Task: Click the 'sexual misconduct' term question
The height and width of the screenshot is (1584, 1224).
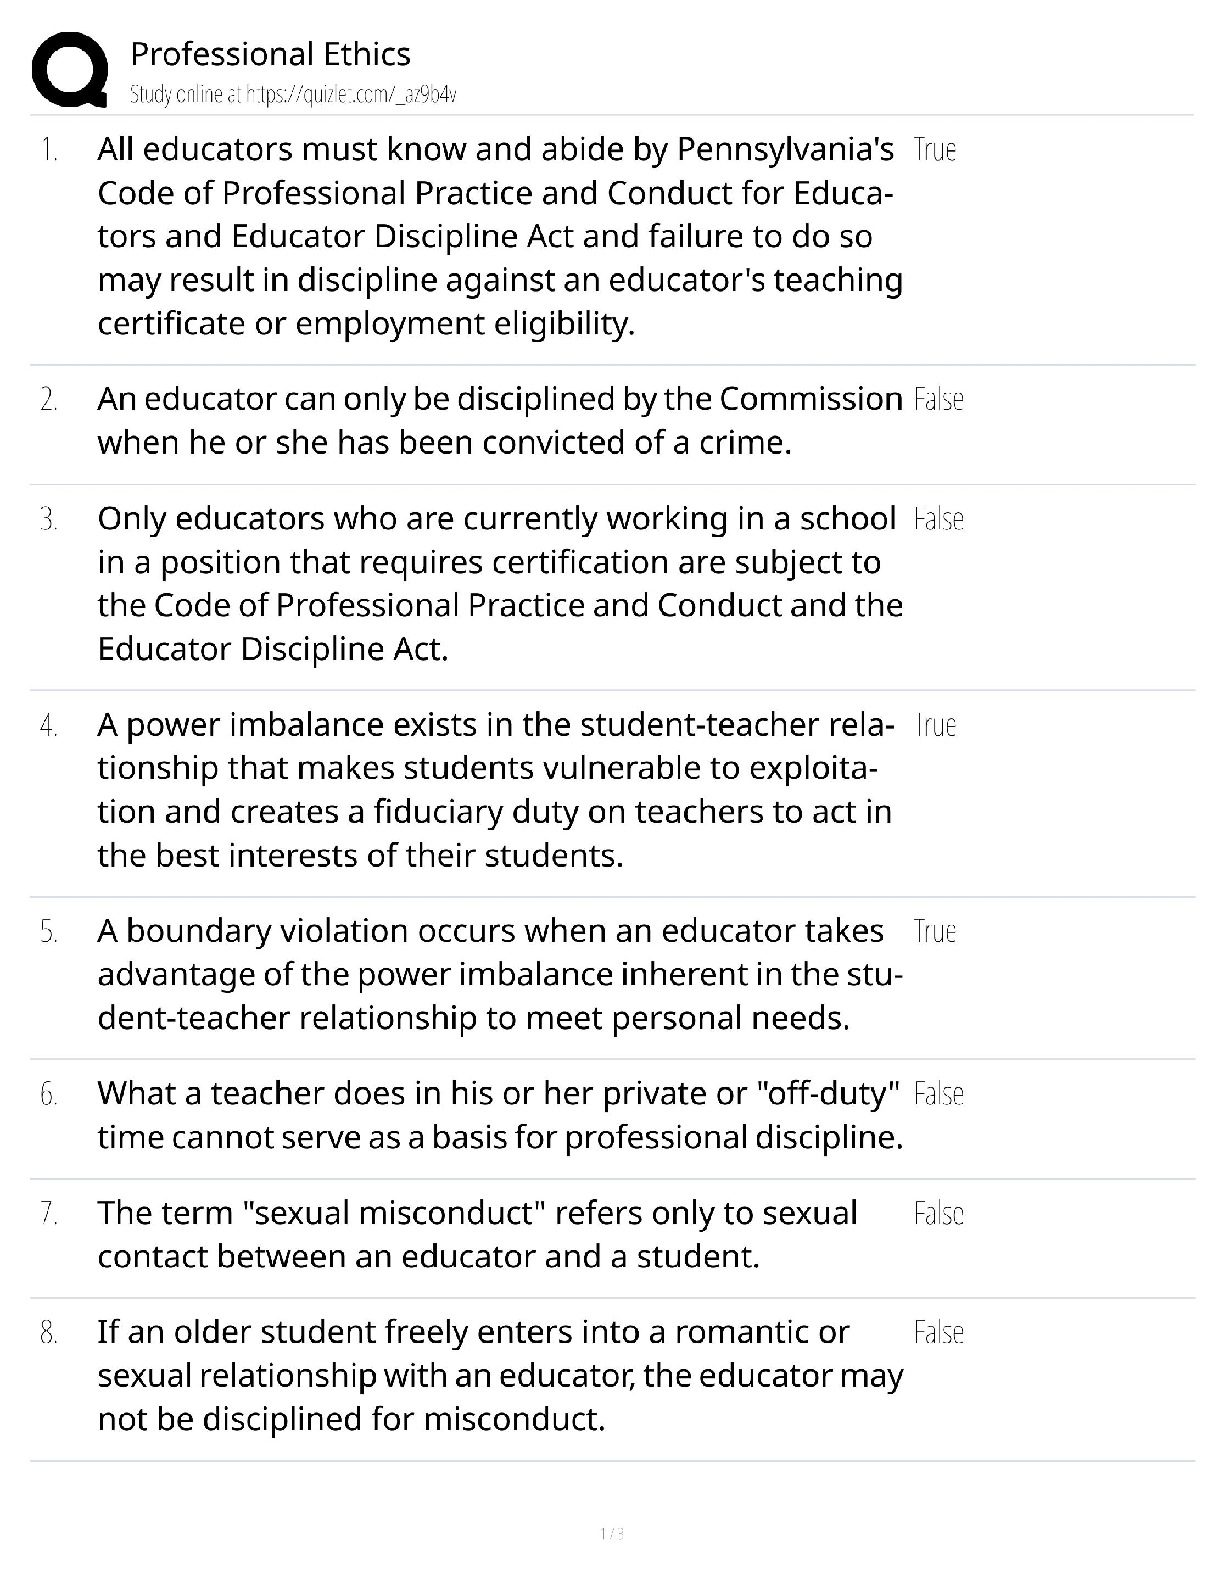Action: 477,1234
